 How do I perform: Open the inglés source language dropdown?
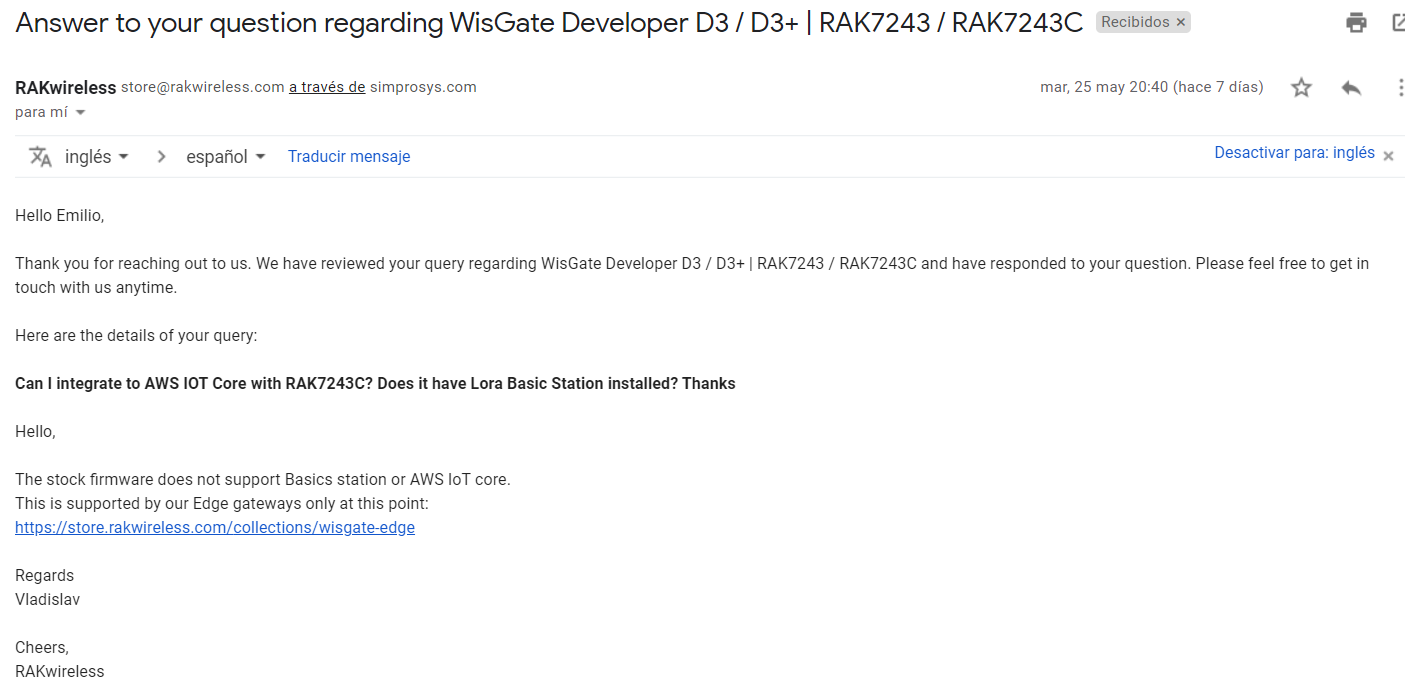click(x=97, y=157)
